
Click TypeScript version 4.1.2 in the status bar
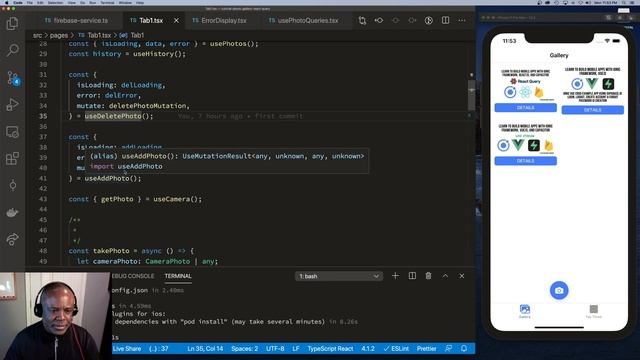368,349
